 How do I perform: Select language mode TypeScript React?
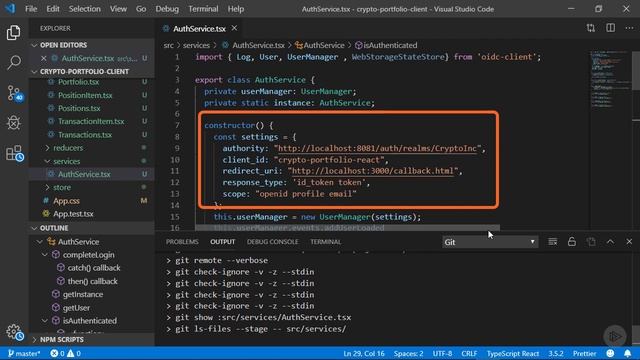pyautogui.click(x=513, y=353)
